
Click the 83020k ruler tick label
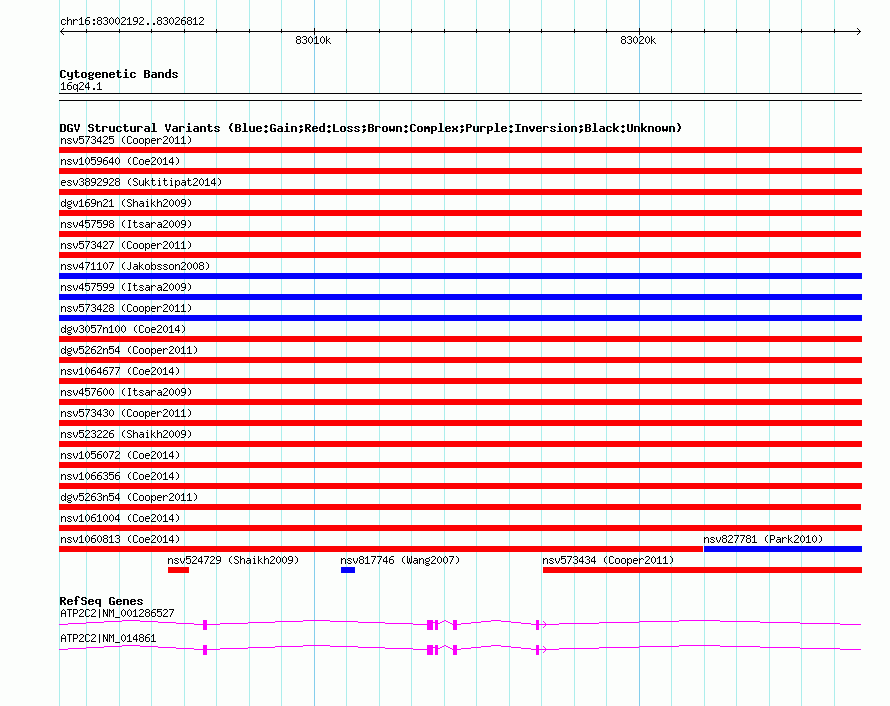pos(638,40)
